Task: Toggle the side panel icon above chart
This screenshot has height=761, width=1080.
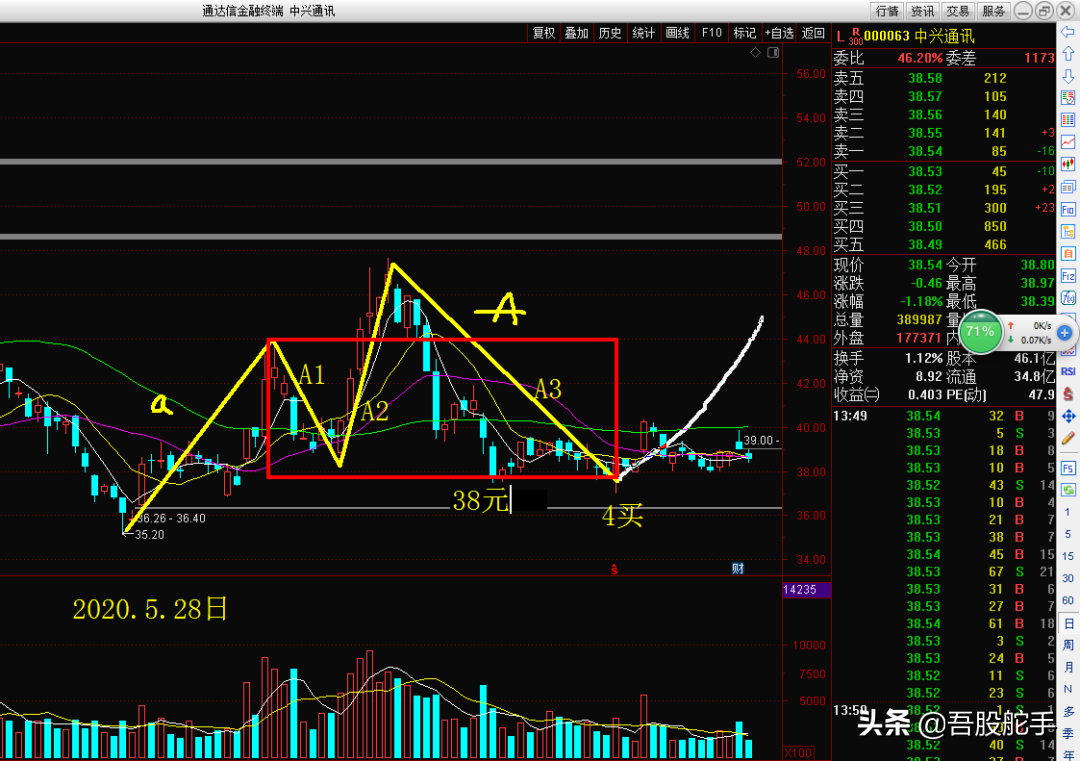Action: (773, 53)
